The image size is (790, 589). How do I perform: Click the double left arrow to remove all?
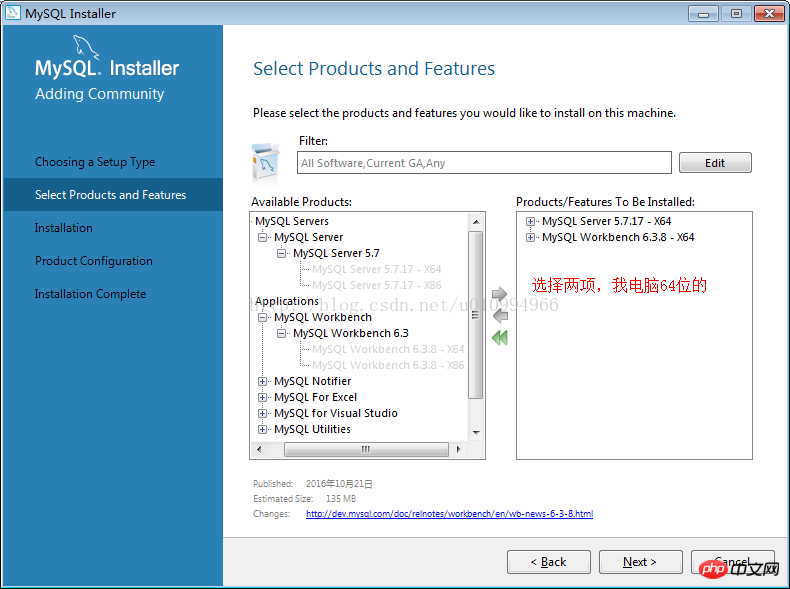coord(500,338)
